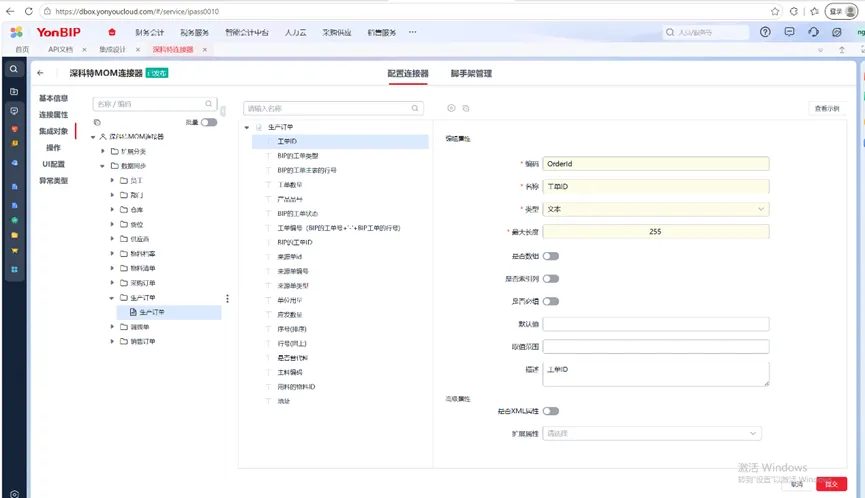Open the more menu ellipsis in top navigation
This screenshot has height=498, width=865.
click(x=413, y=32)
